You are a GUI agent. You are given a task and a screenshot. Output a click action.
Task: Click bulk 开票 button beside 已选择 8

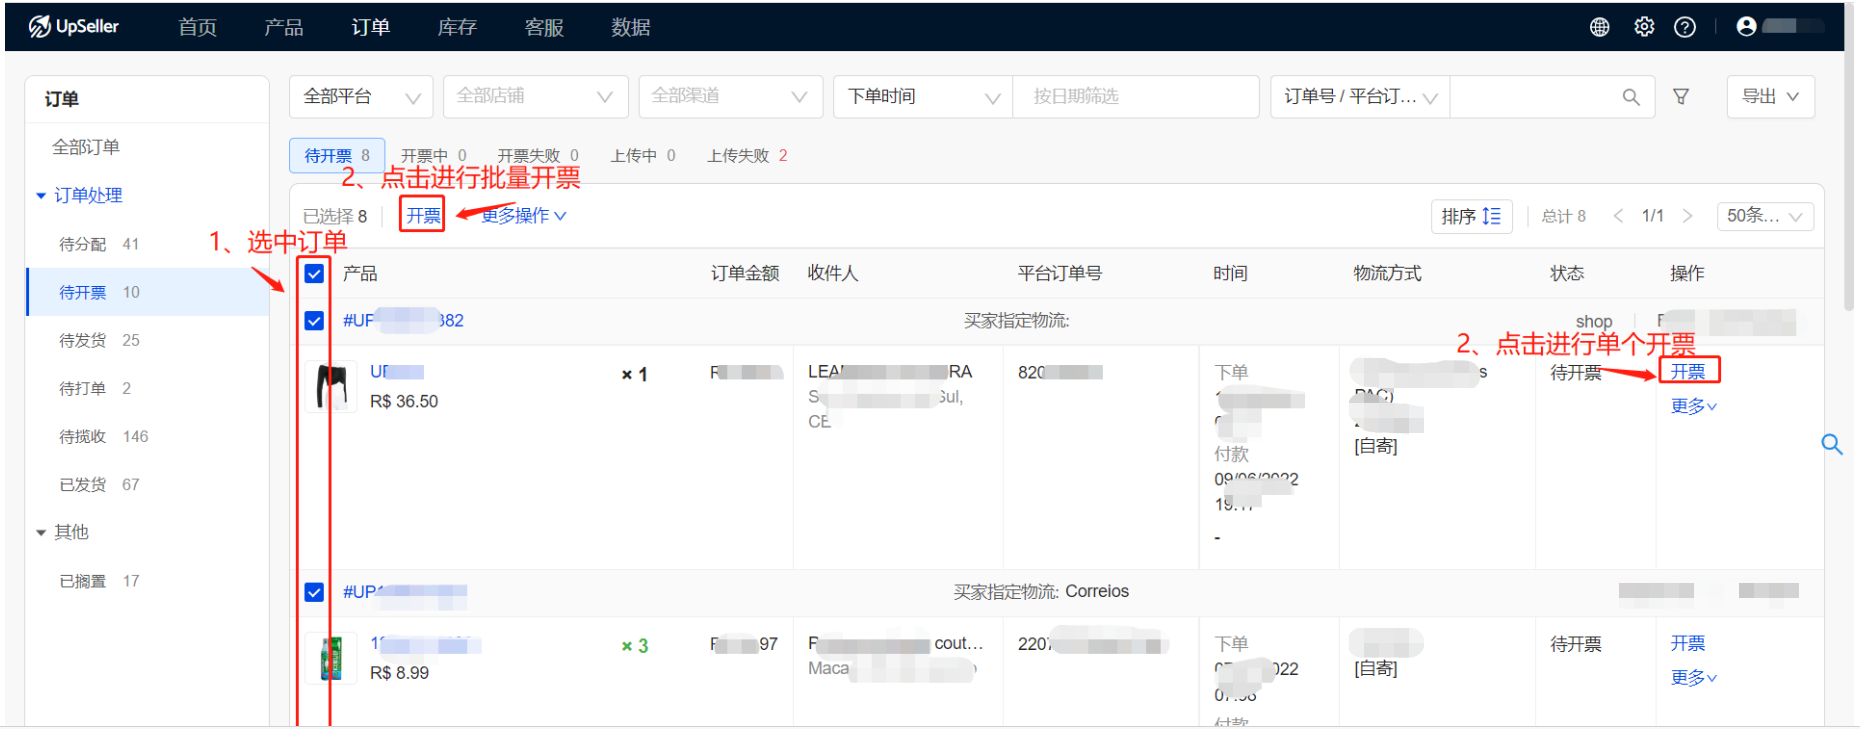point(423,215)
